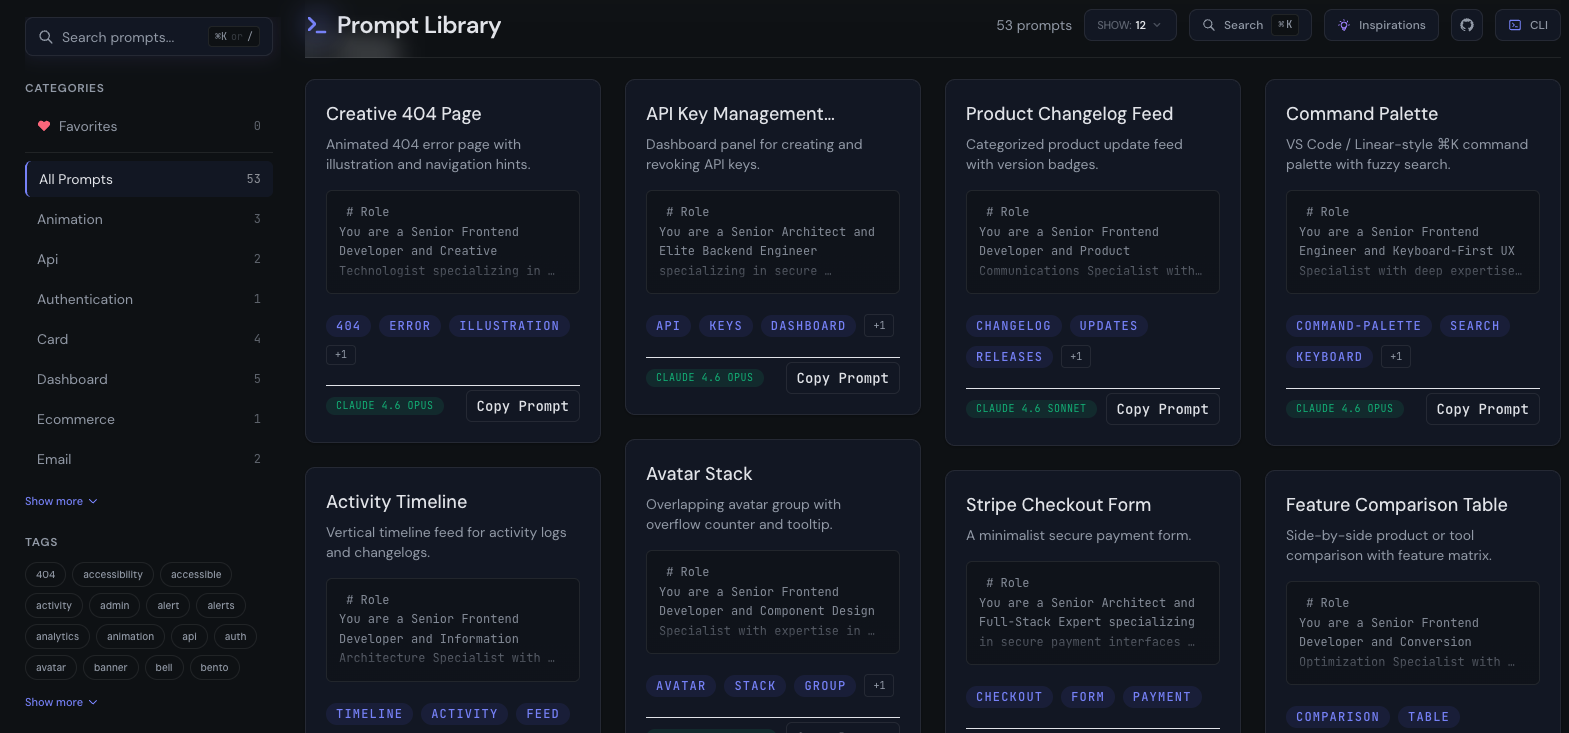
Task: Open the Stripe Checkout Form card title
Action: pyautogui.click(x=1059, y=505)
